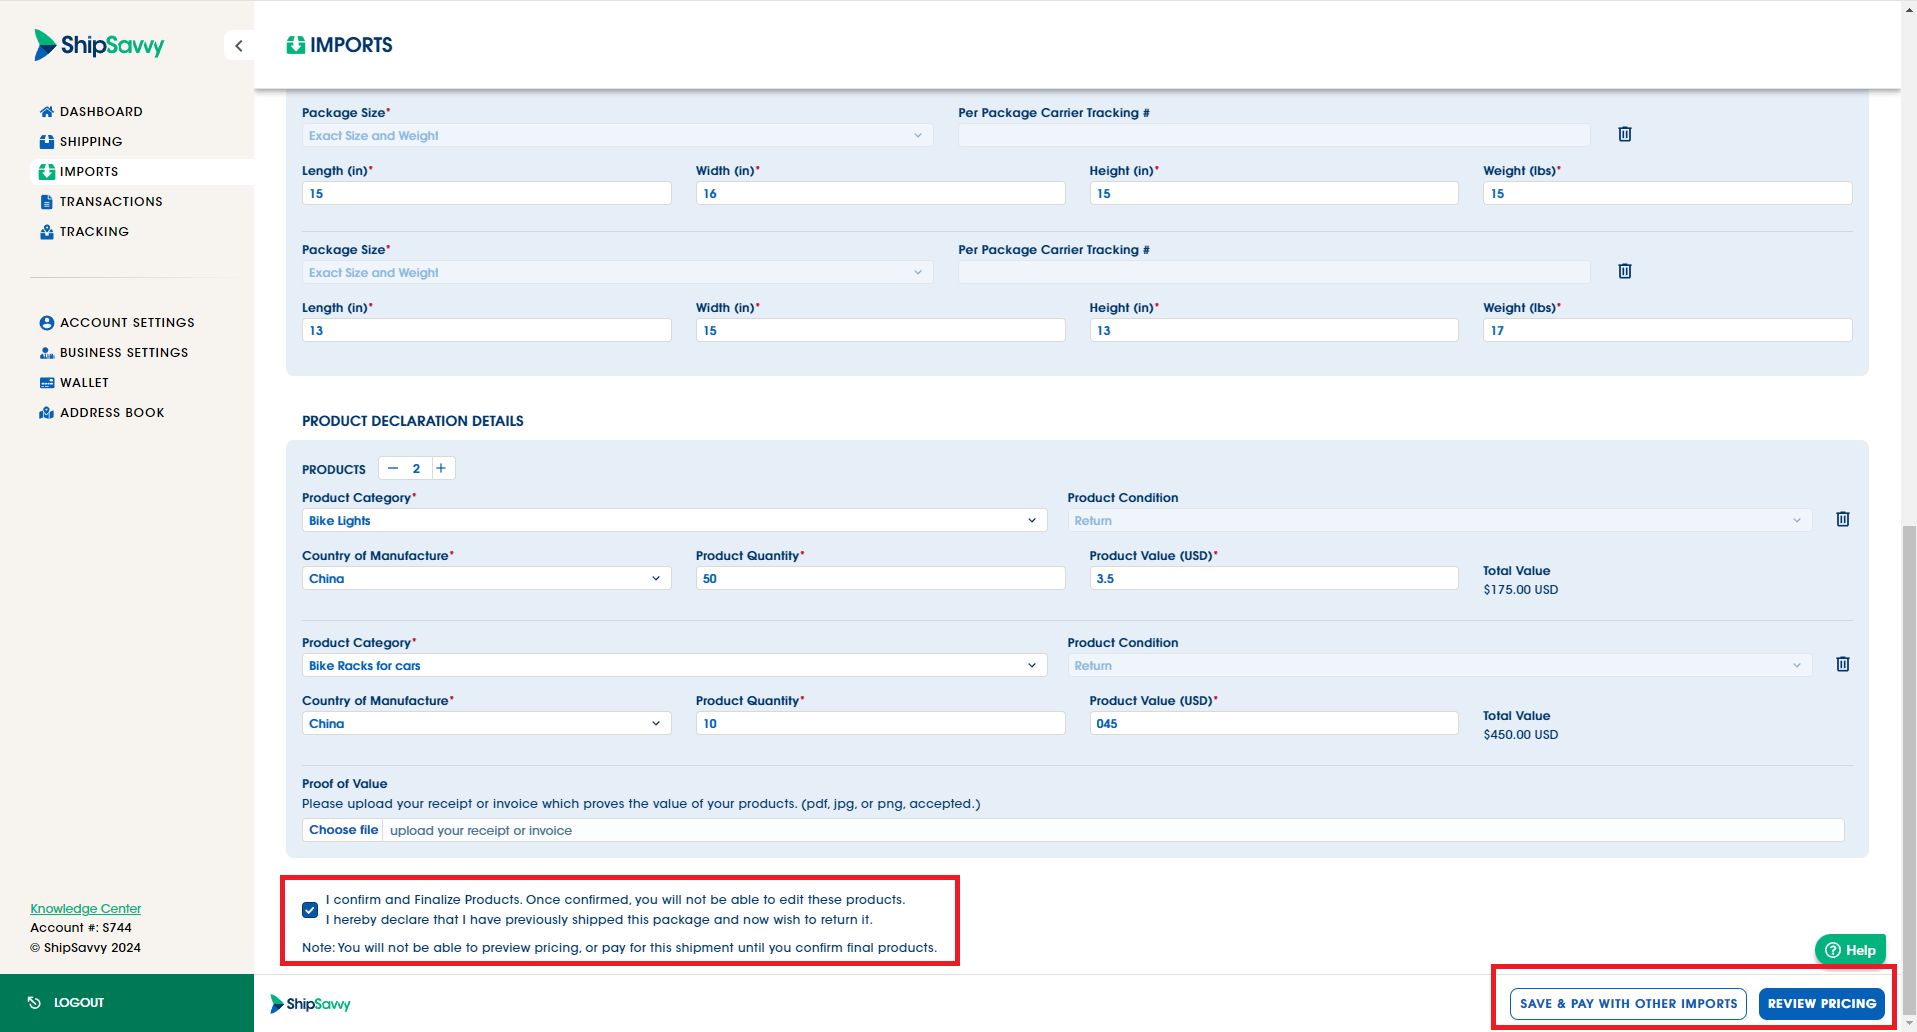This screenshot has height=1032, width=1917.
Task: Navigate to Transactions
Action: [101, 202]
